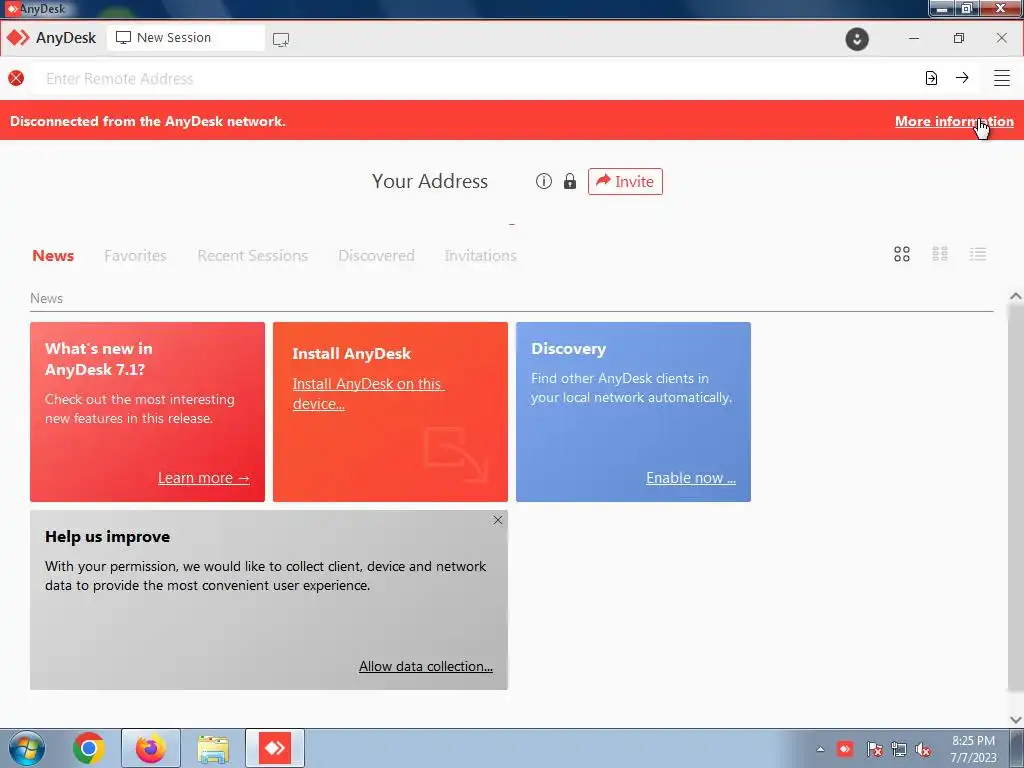The width and height of the screenshot is (1024, 768).
Task: Open Firefox from the taskbar
Action: coord(151,748)
